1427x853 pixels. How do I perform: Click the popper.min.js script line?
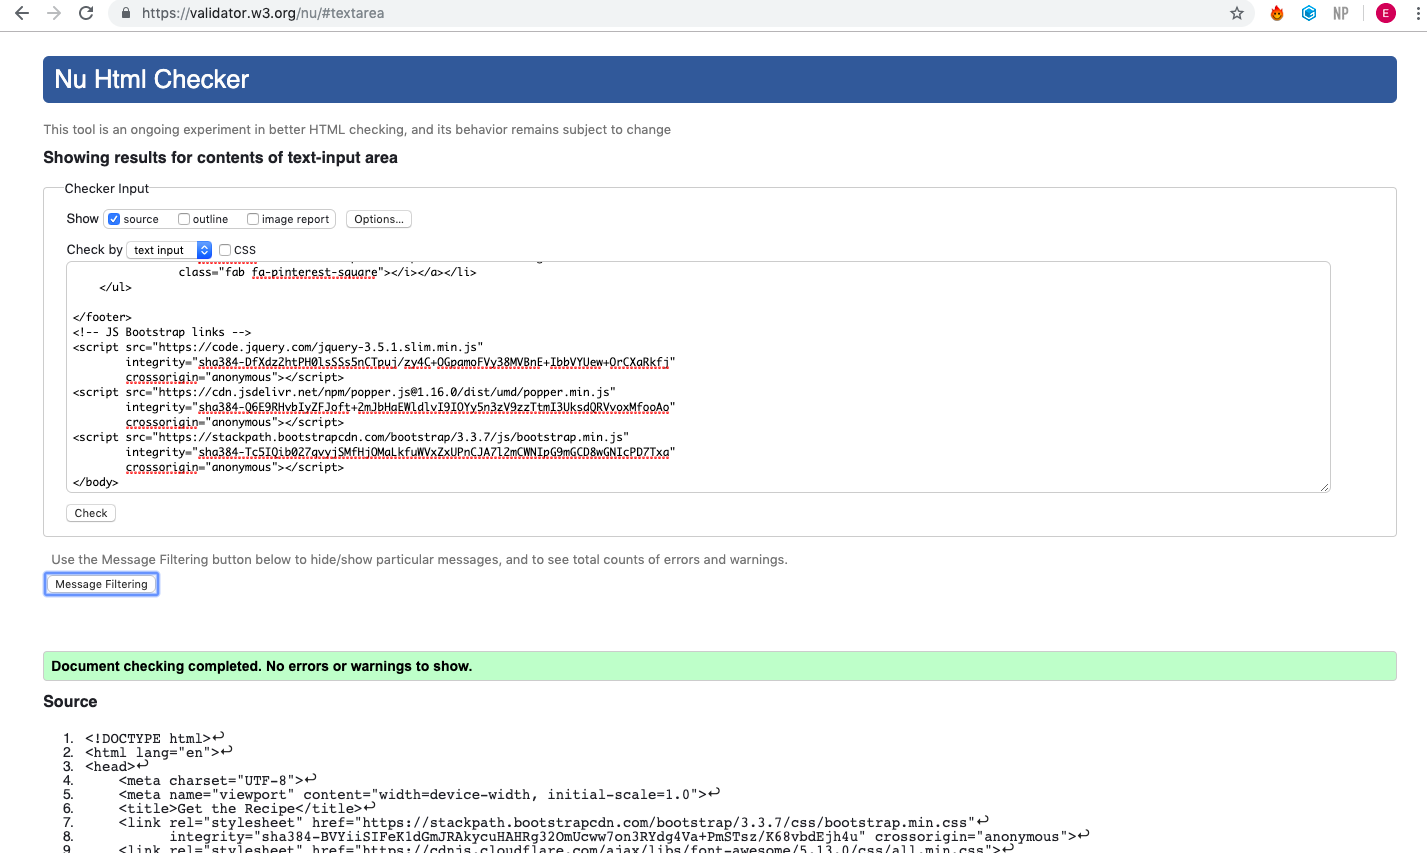click(x=344, y=392)
